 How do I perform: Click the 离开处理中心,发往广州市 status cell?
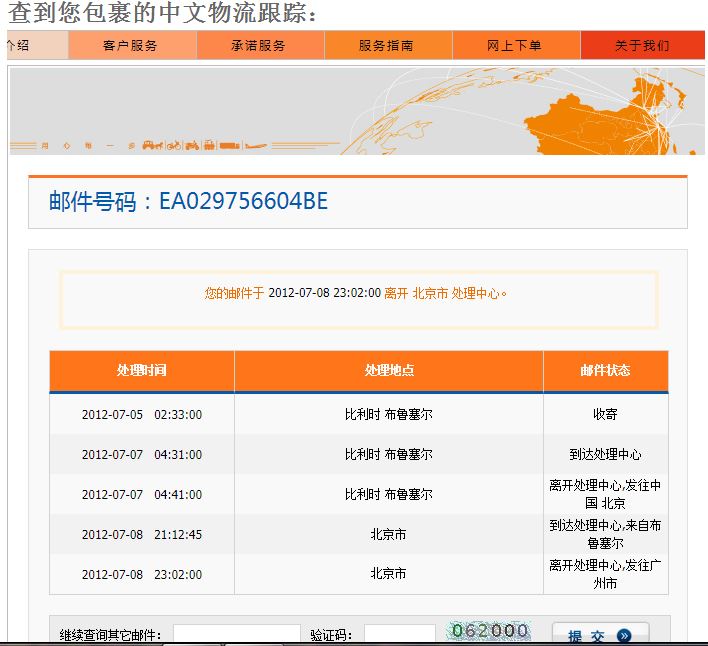[x=605, y=574]
